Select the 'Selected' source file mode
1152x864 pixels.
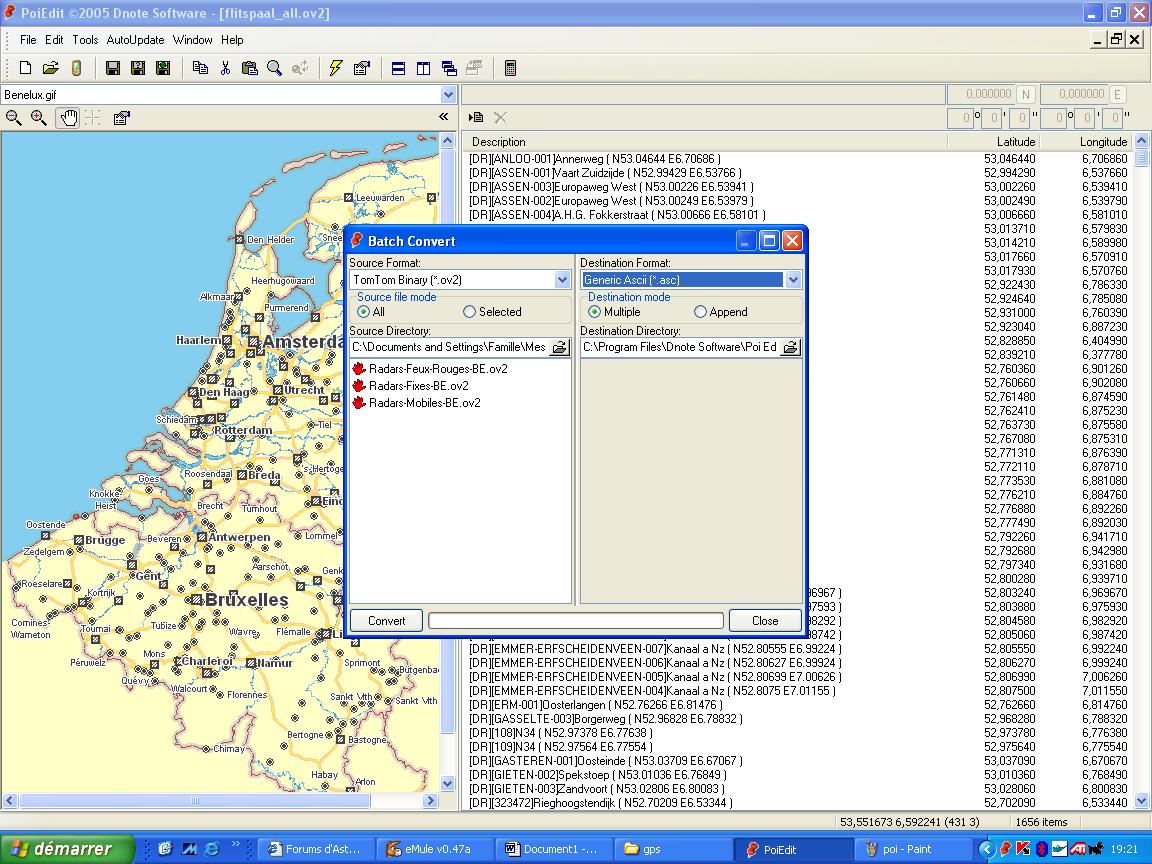point(470,312)
